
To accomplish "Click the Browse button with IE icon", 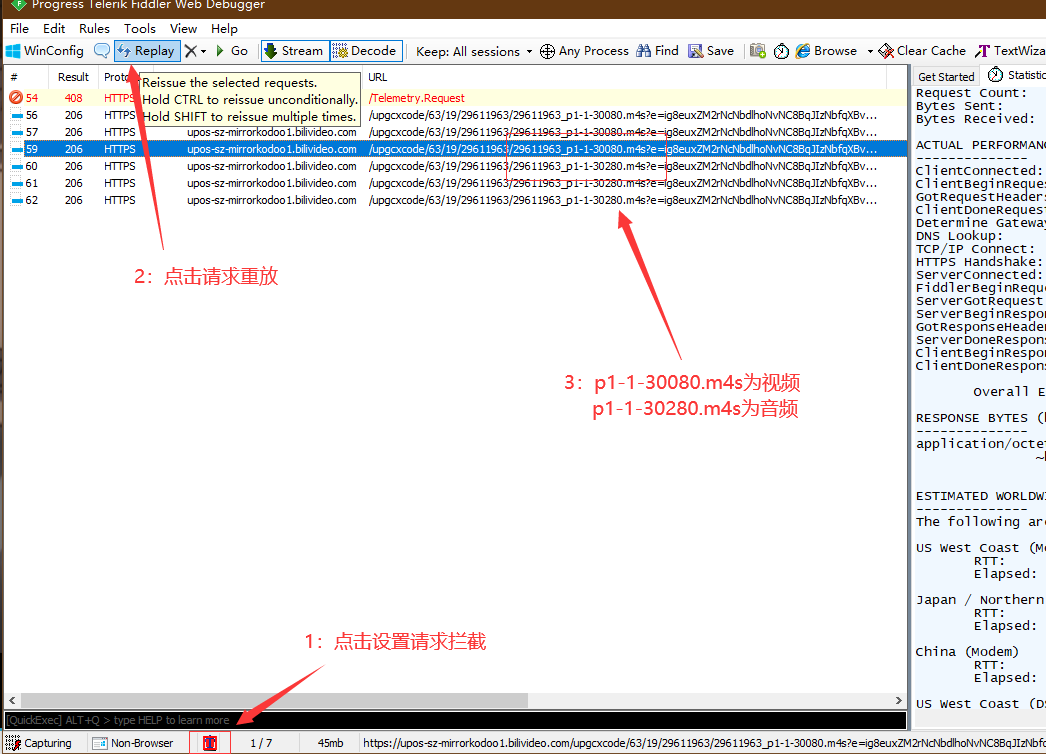I will click(x=827, y=51).
